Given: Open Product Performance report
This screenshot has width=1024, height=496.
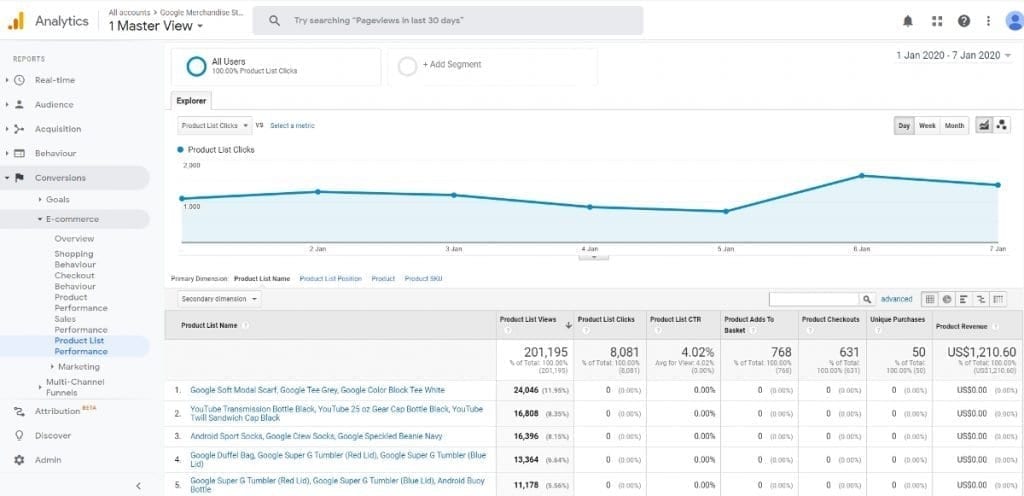Looking at the screenshot, I should pos(81,302).
